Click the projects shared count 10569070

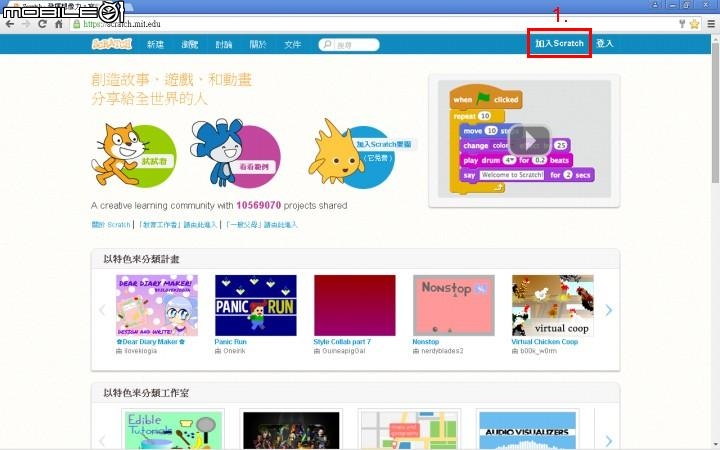tap(259, 205)
